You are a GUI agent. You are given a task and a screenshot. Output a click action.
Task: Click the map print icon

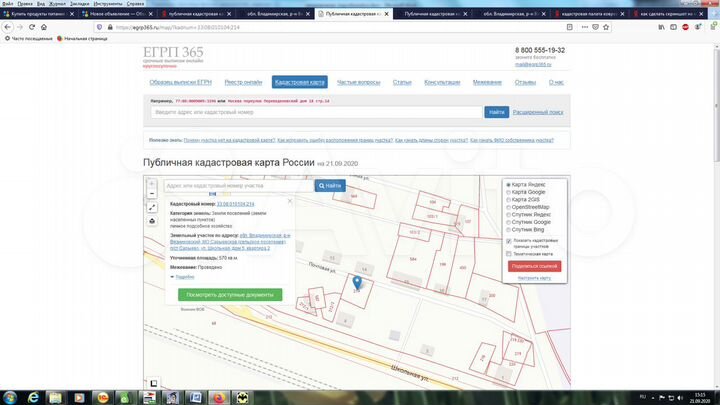click(x=152, y=221)
